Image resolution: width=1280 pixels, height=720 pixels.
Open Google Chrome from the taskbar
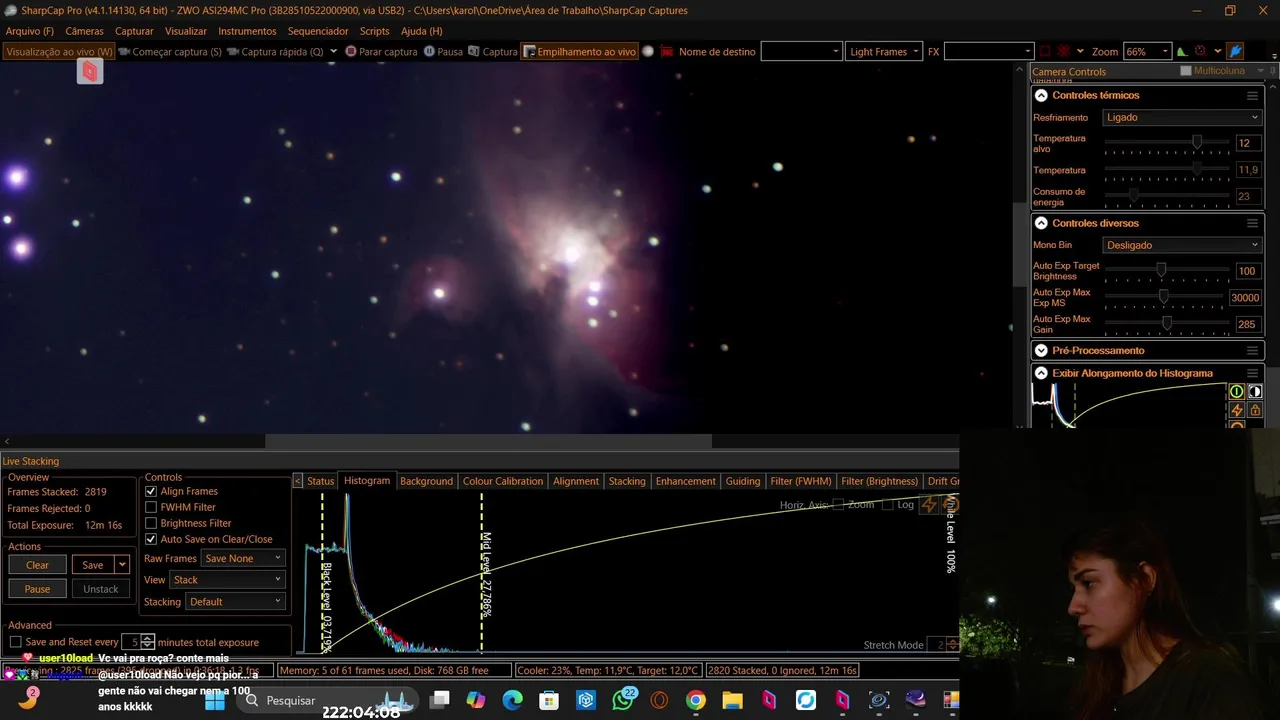coord(696,700)
